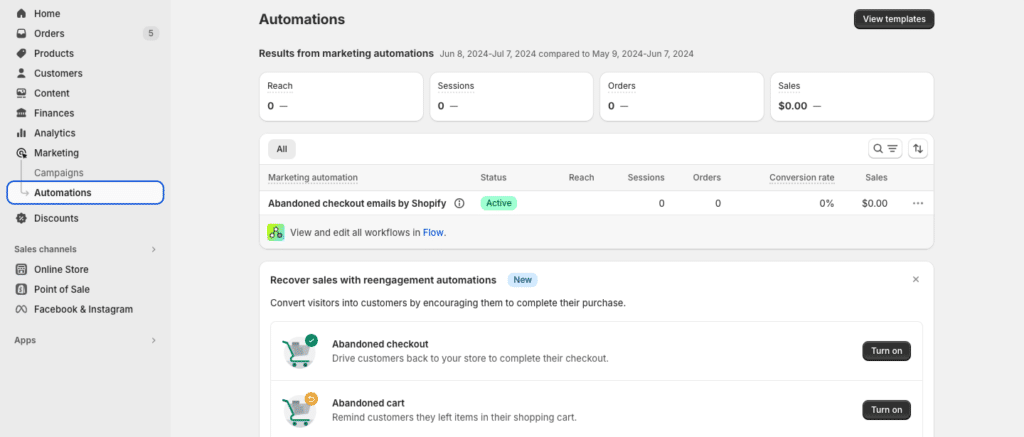This screenshot has height=437, width=1024.
Task: Click the Home icon in sidebar
Action: 22,13
